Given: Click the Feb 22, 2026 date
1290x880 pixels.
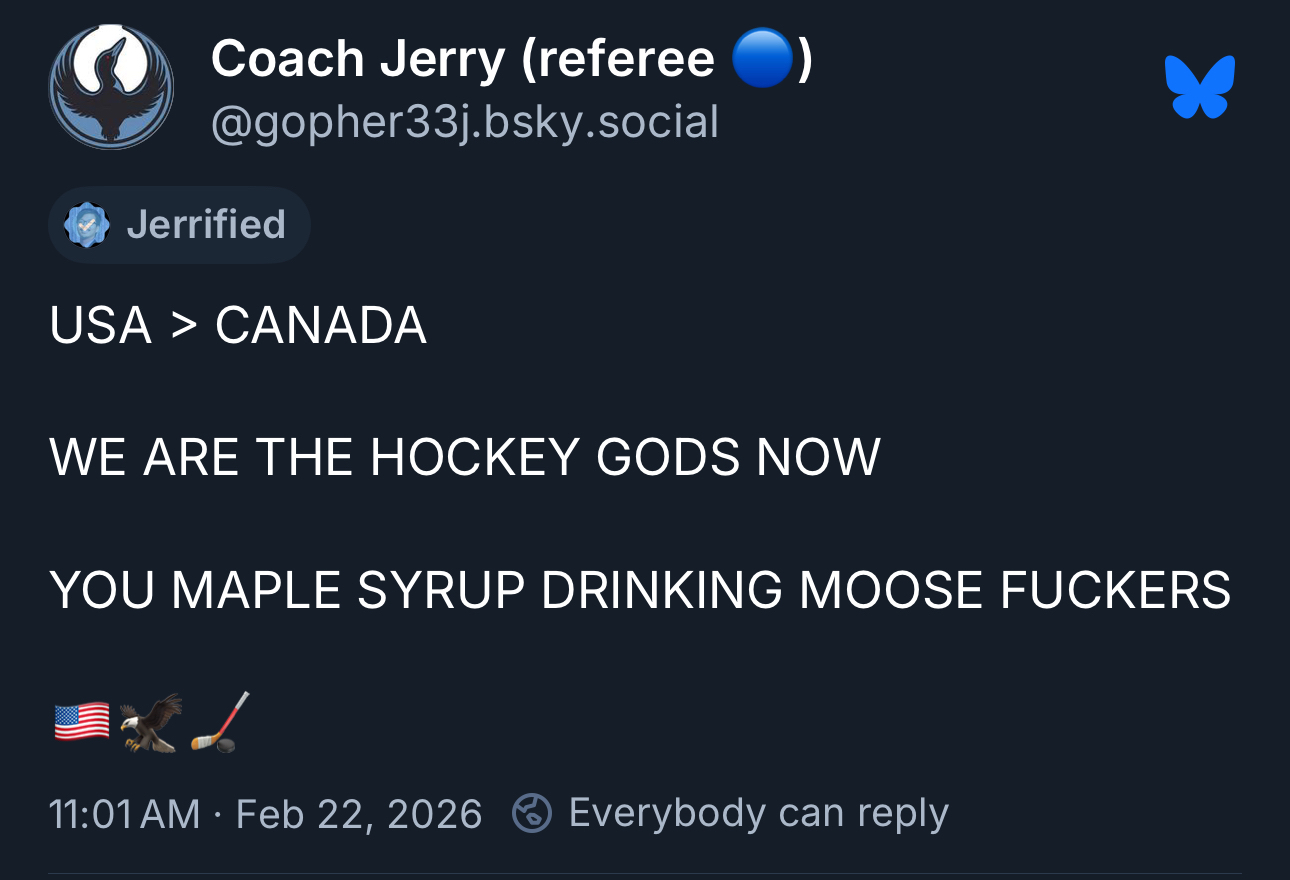Looking at the screenshot, I should [359, 813].
